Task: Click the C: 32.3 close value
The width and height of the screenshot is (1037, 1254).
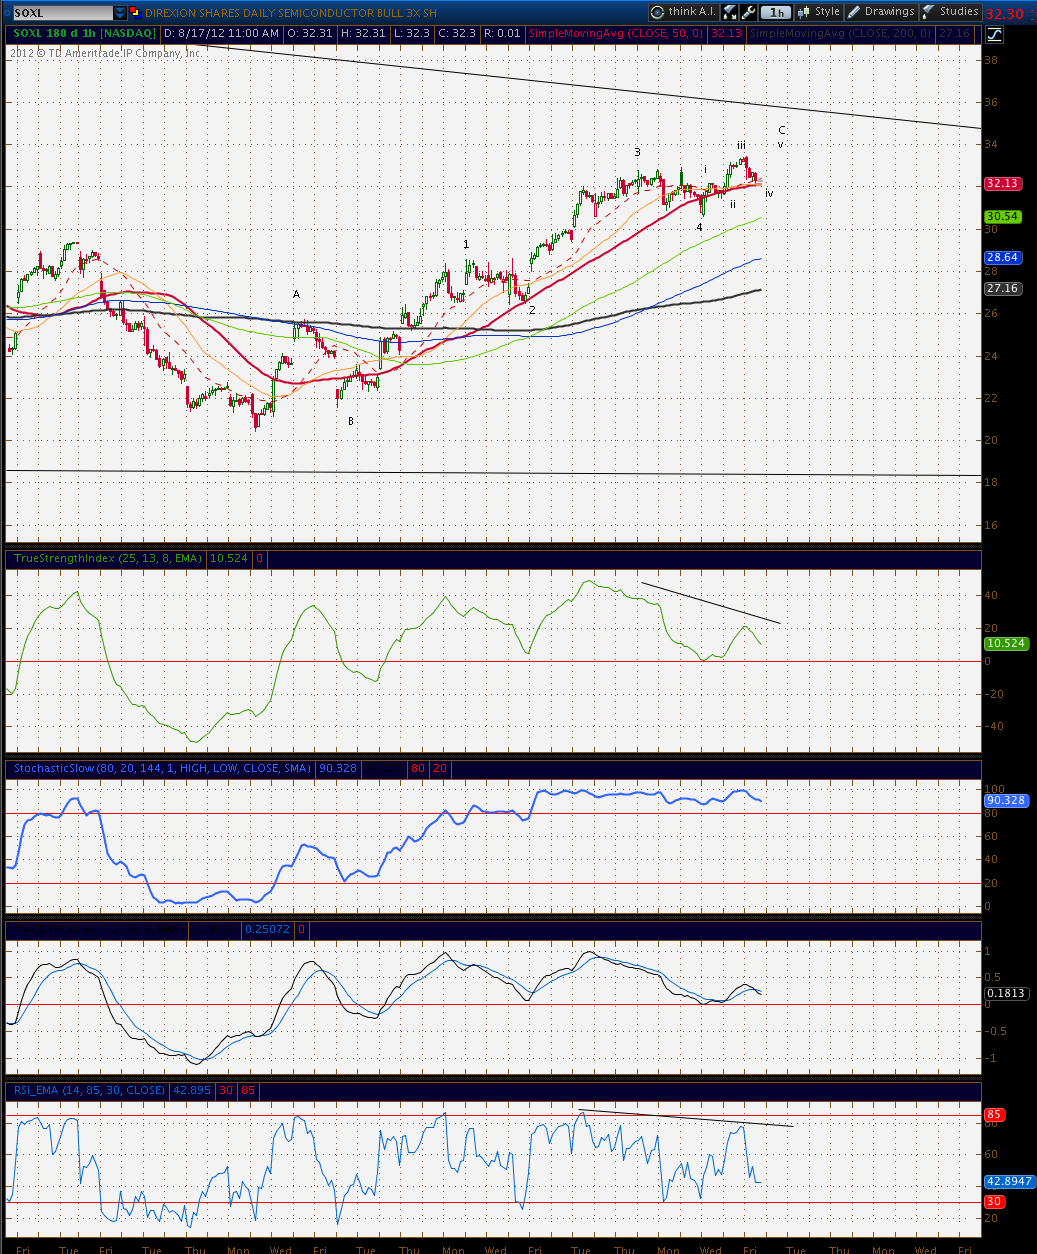Action: 457,33
